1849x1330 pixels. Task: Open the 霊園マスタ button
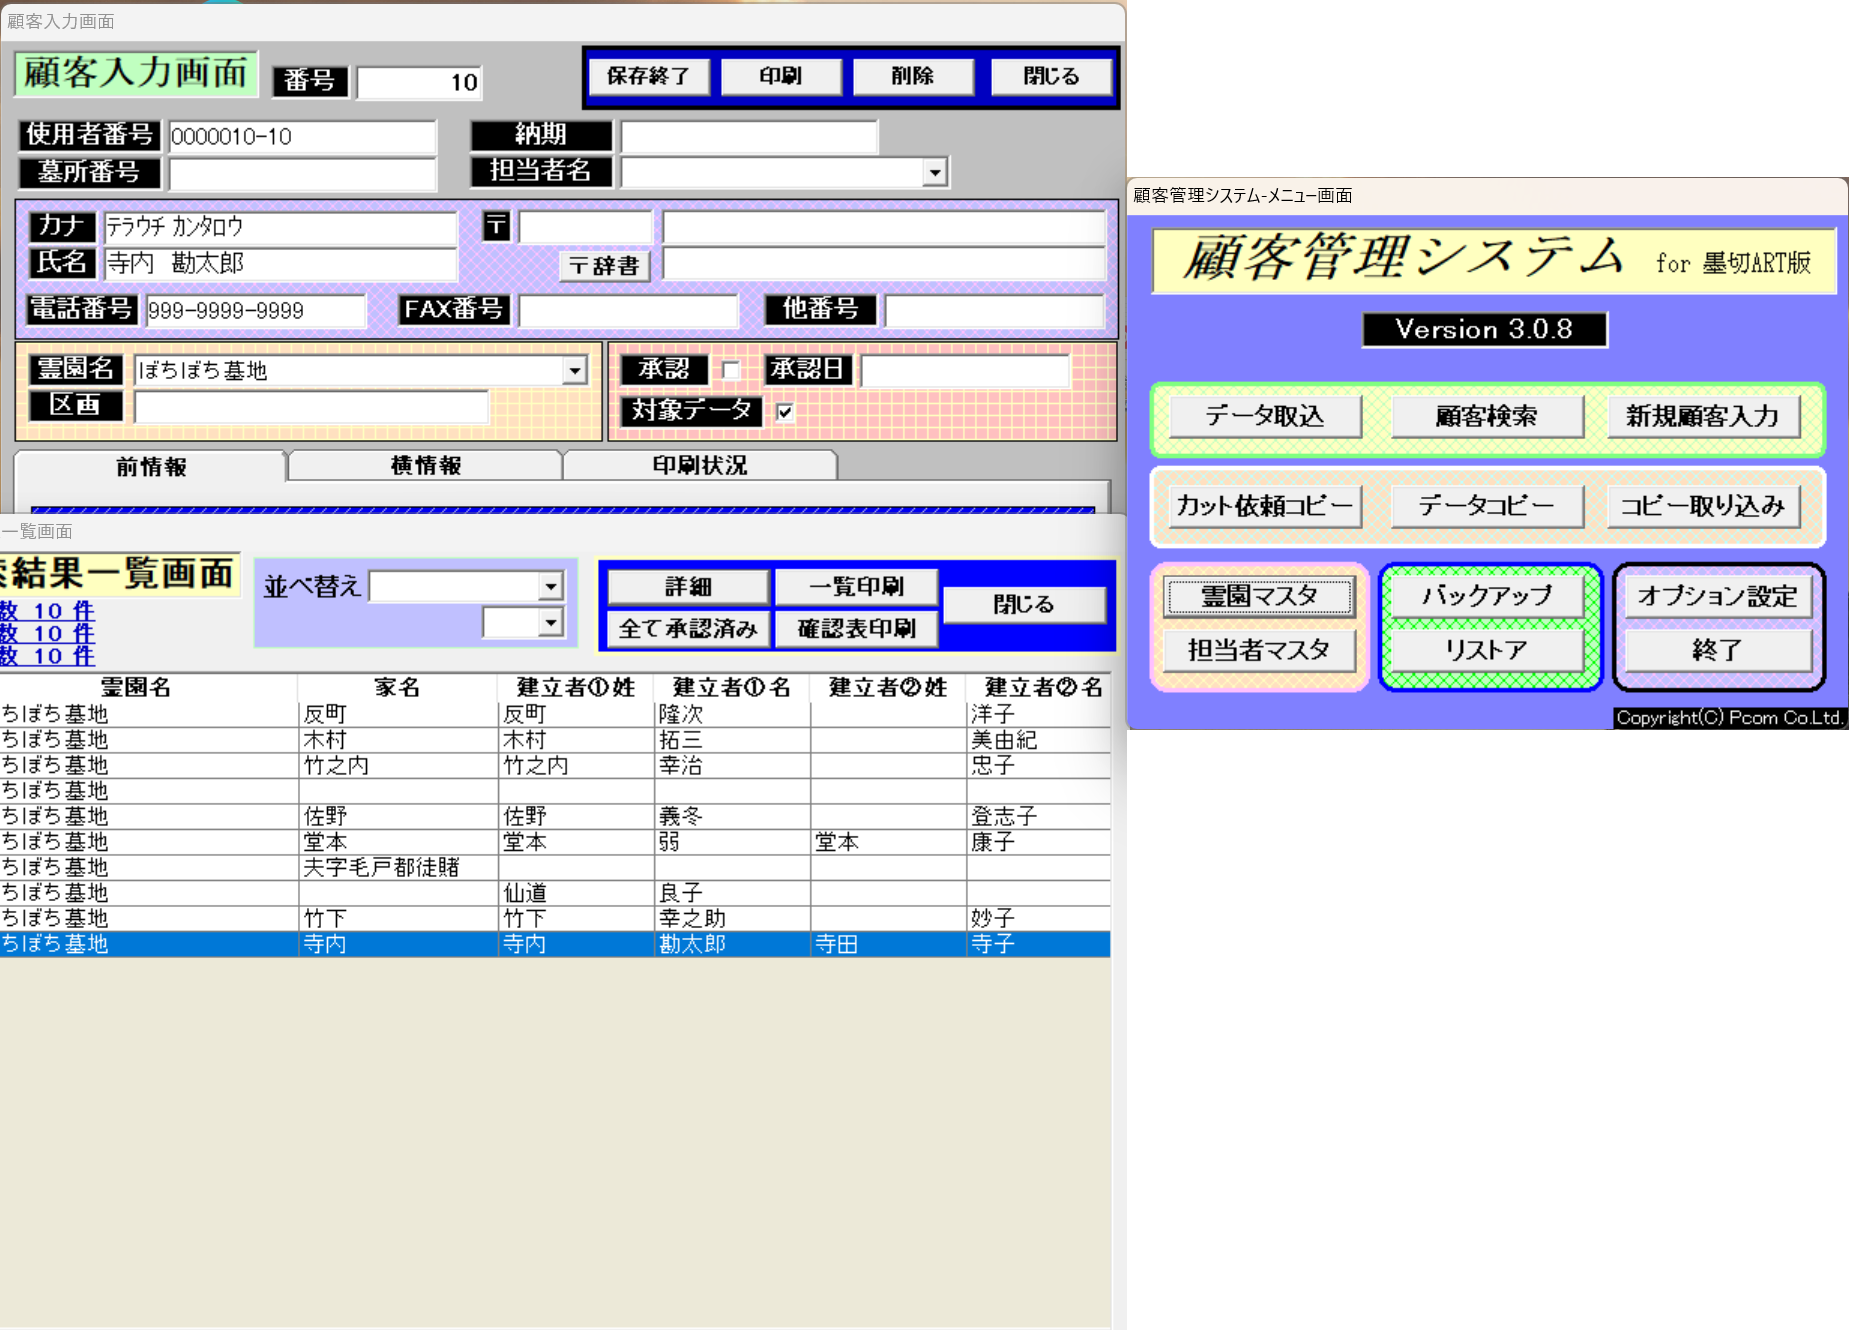(x=1259, y=597)
